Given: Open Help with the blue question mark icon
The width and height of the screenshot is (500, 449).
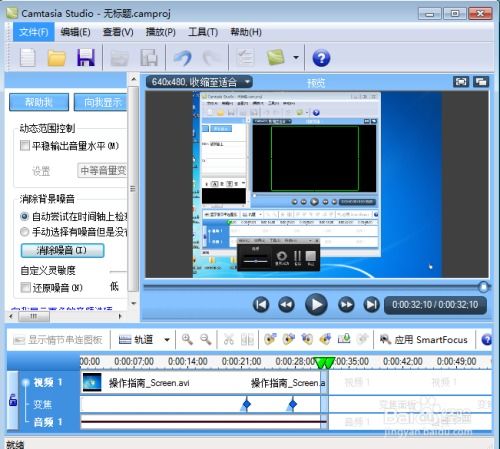Looking at the screenshot, I should coord(321,58).
